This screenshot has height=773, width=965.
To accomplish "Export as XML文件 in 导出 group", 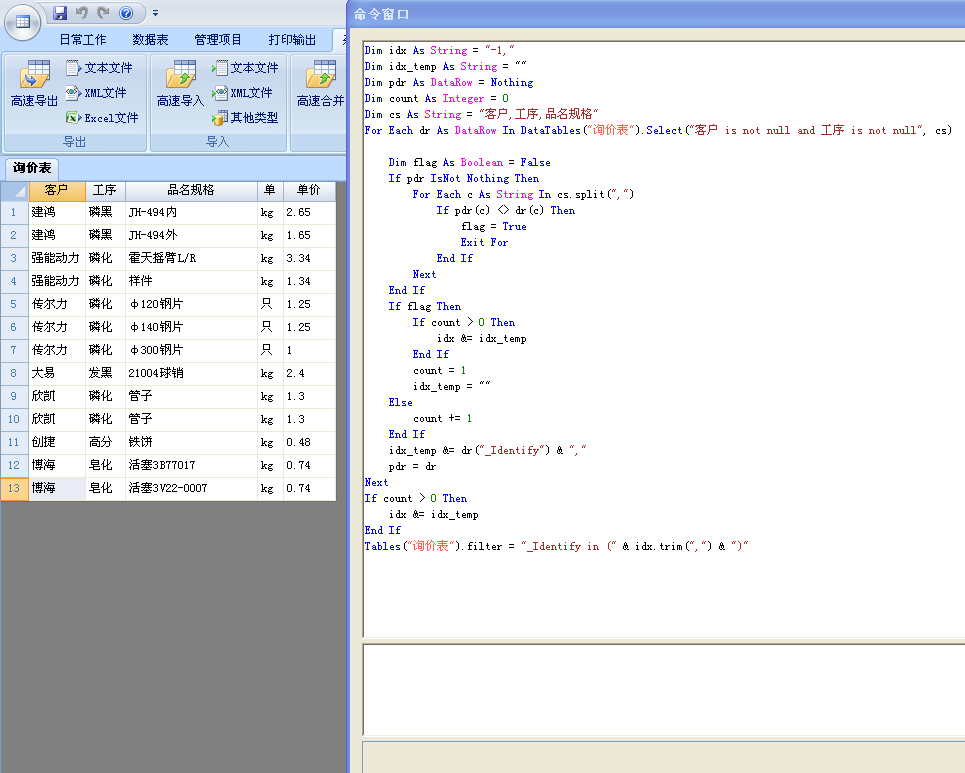I will pos(97,93).
